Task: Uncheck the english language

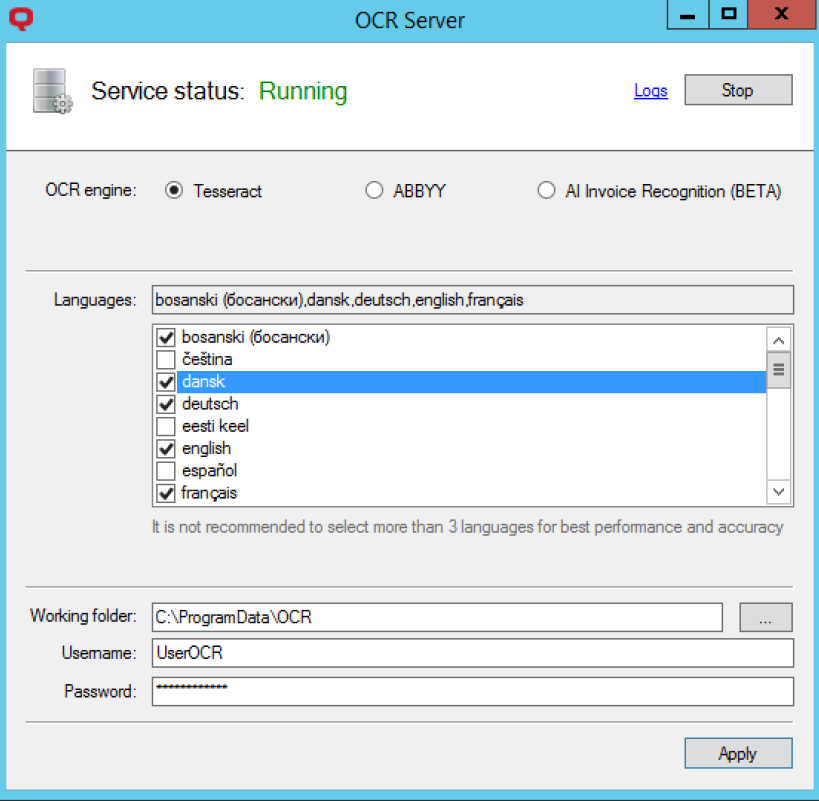Action: tap(167, 448)
